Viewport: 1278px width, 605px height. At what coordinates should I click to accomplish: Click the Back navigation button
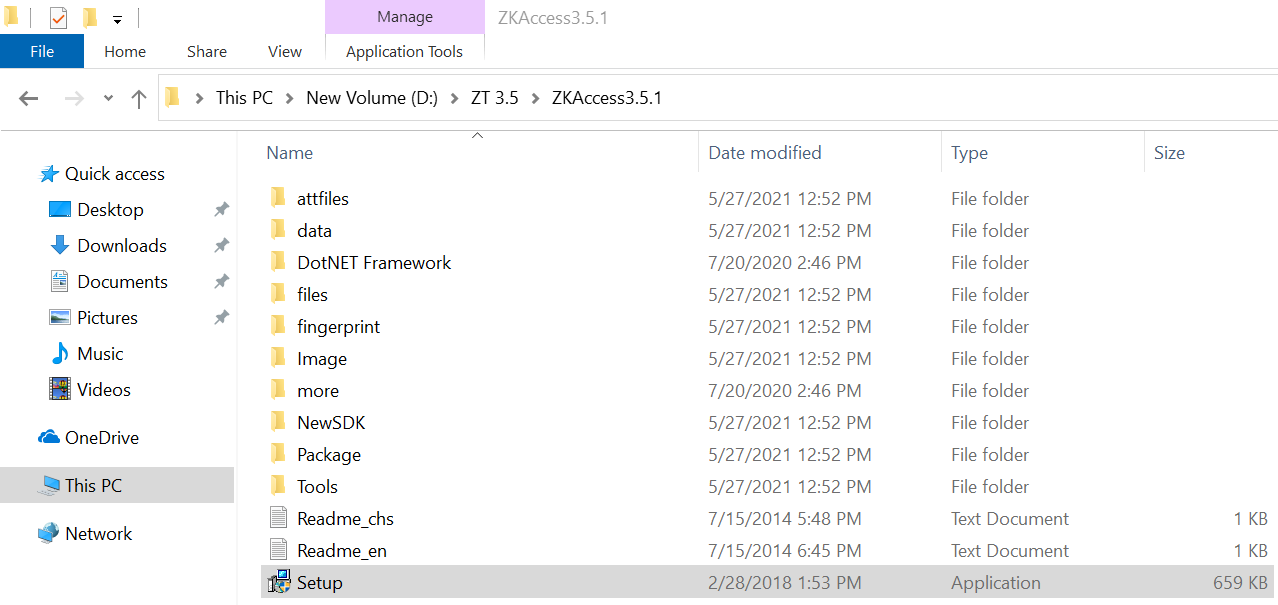click(28, 97)
